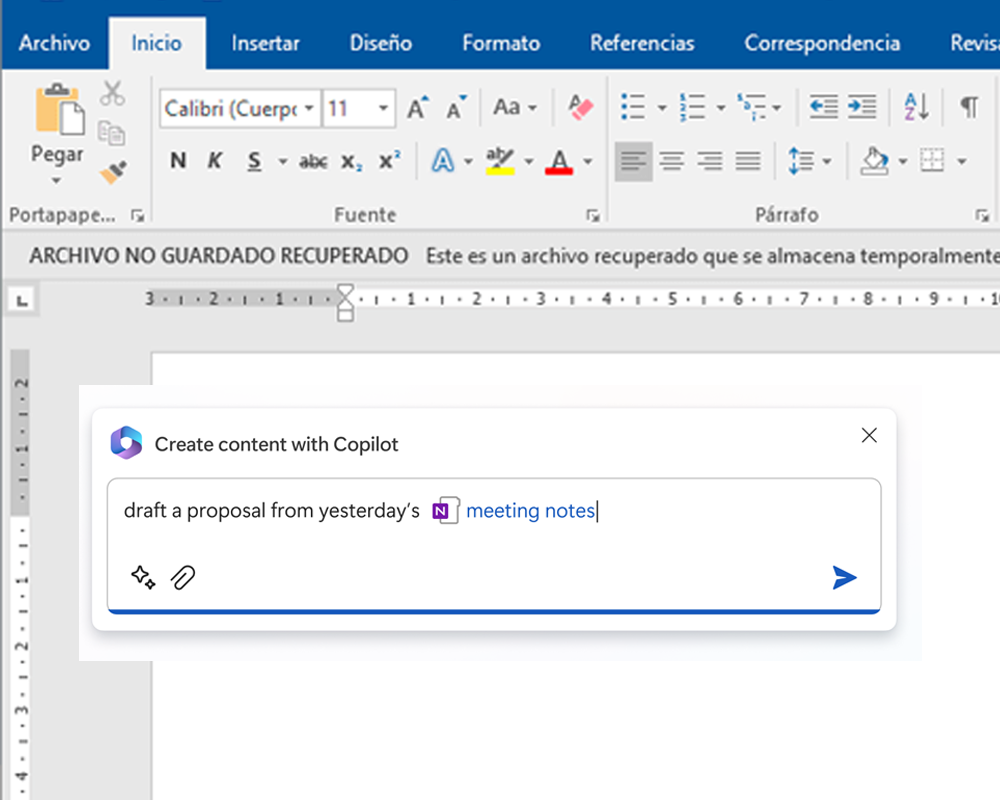The height and width of the screenshot is (800, 1000).
Task: Click the Pegar paste clipboard icon
Action: (59, 109)
